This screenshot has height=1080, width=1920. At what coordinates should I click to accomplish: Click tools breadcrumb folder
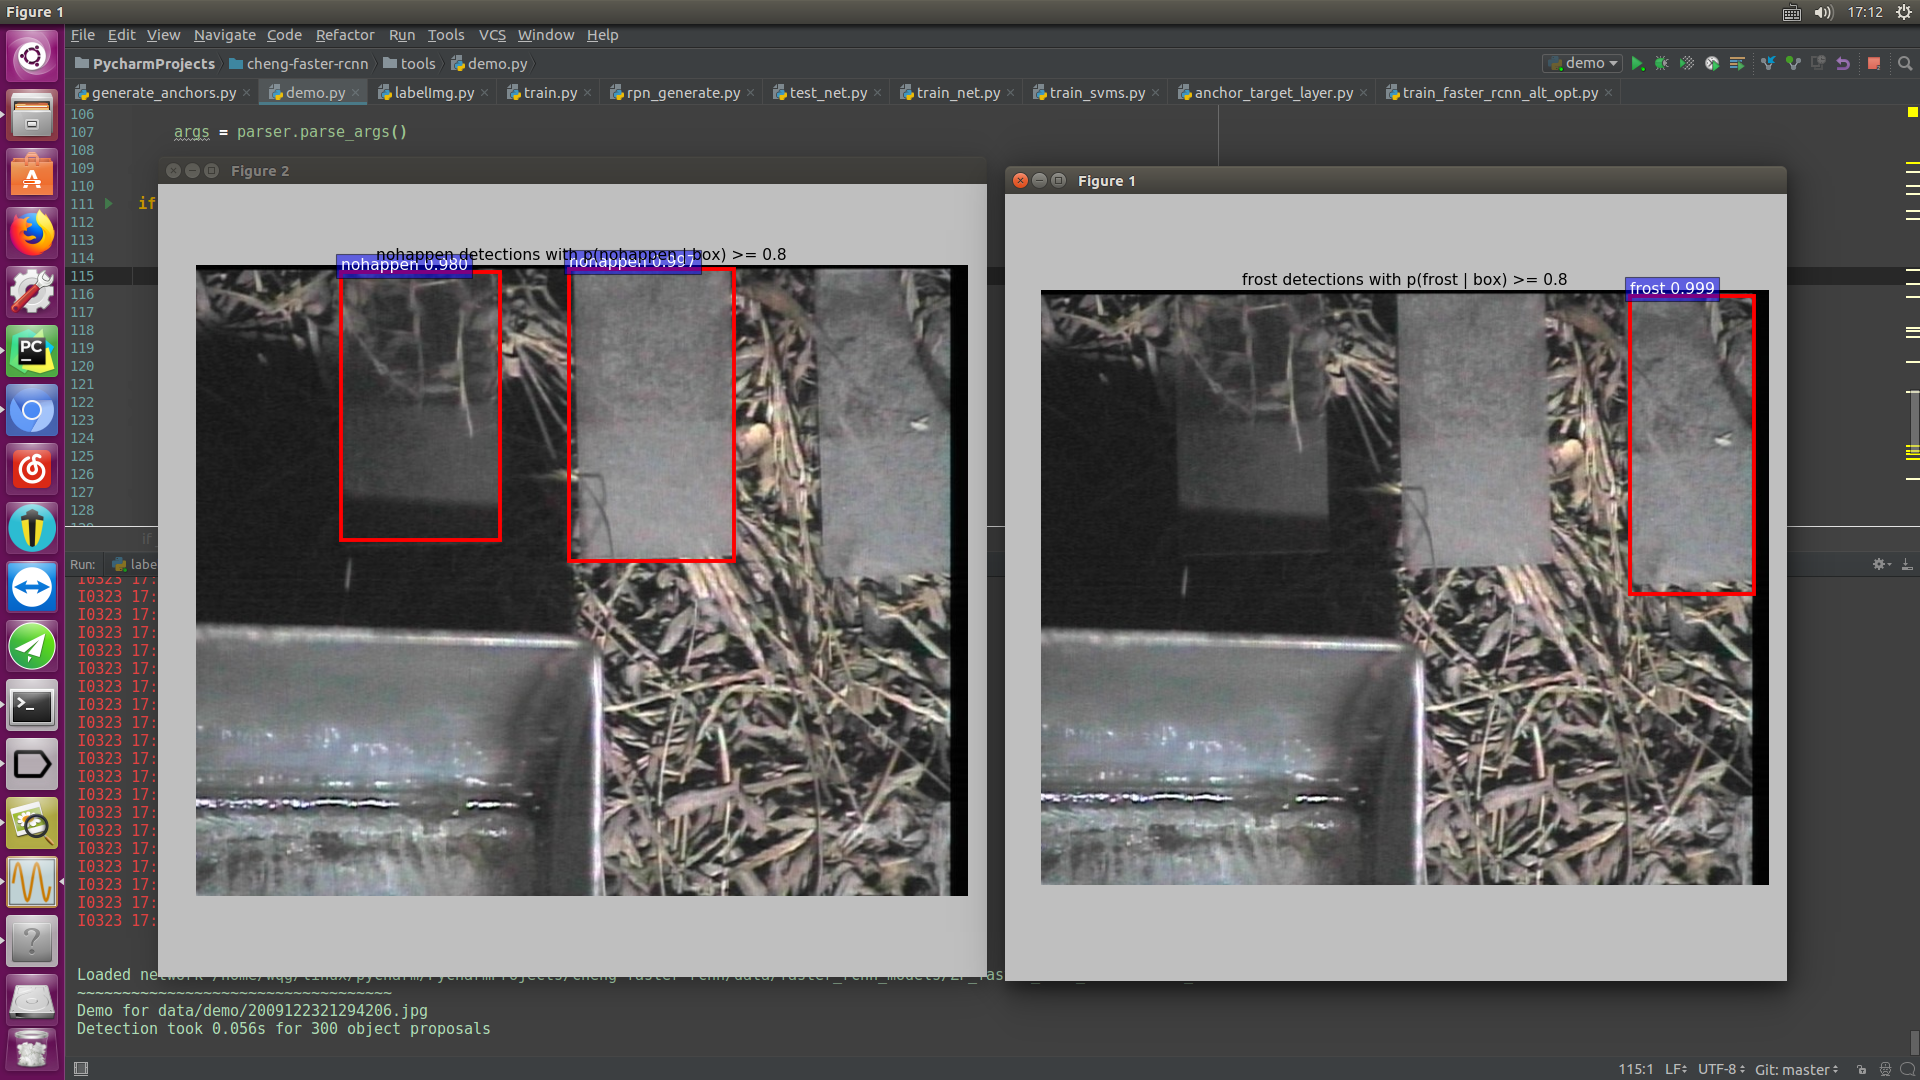click(x=409, y=64)
